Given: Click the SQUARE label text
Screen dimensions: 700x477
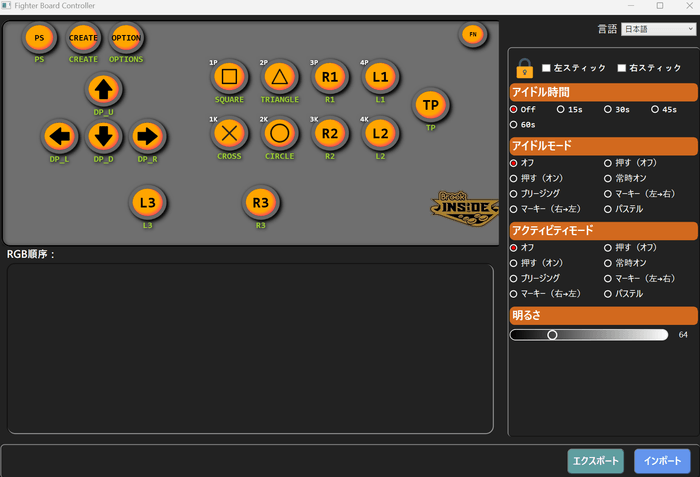Looking at the screenshot, I should (x=229, y=100).
